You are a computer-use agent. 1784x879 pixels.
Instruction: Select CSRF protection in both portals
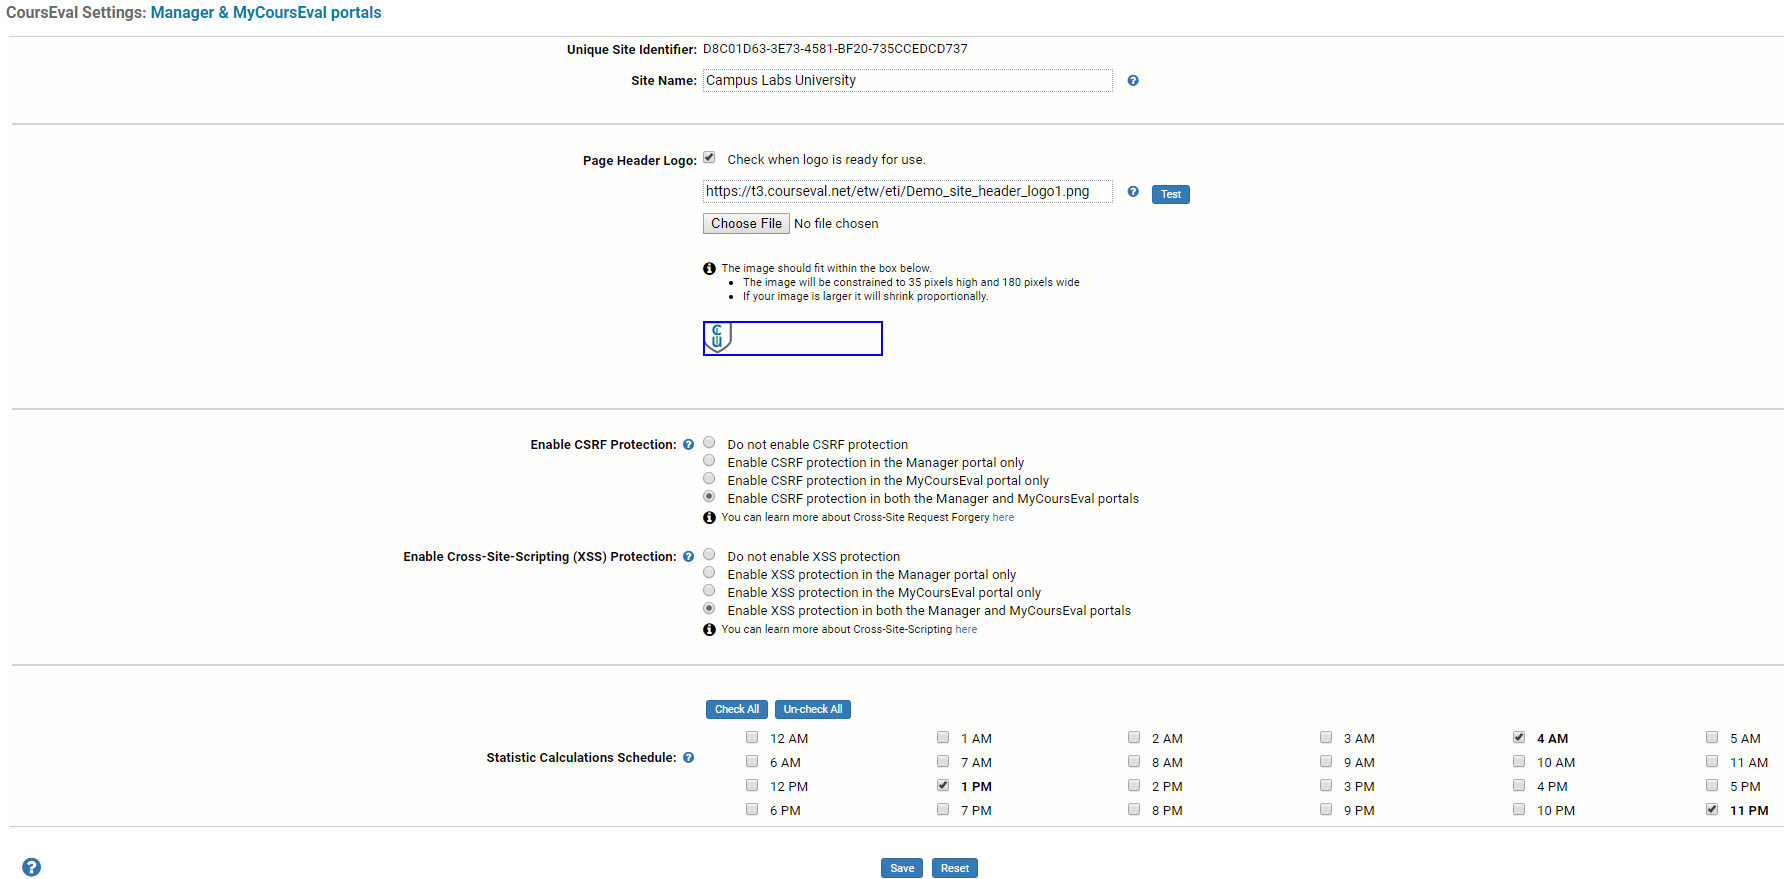(709, 497)
